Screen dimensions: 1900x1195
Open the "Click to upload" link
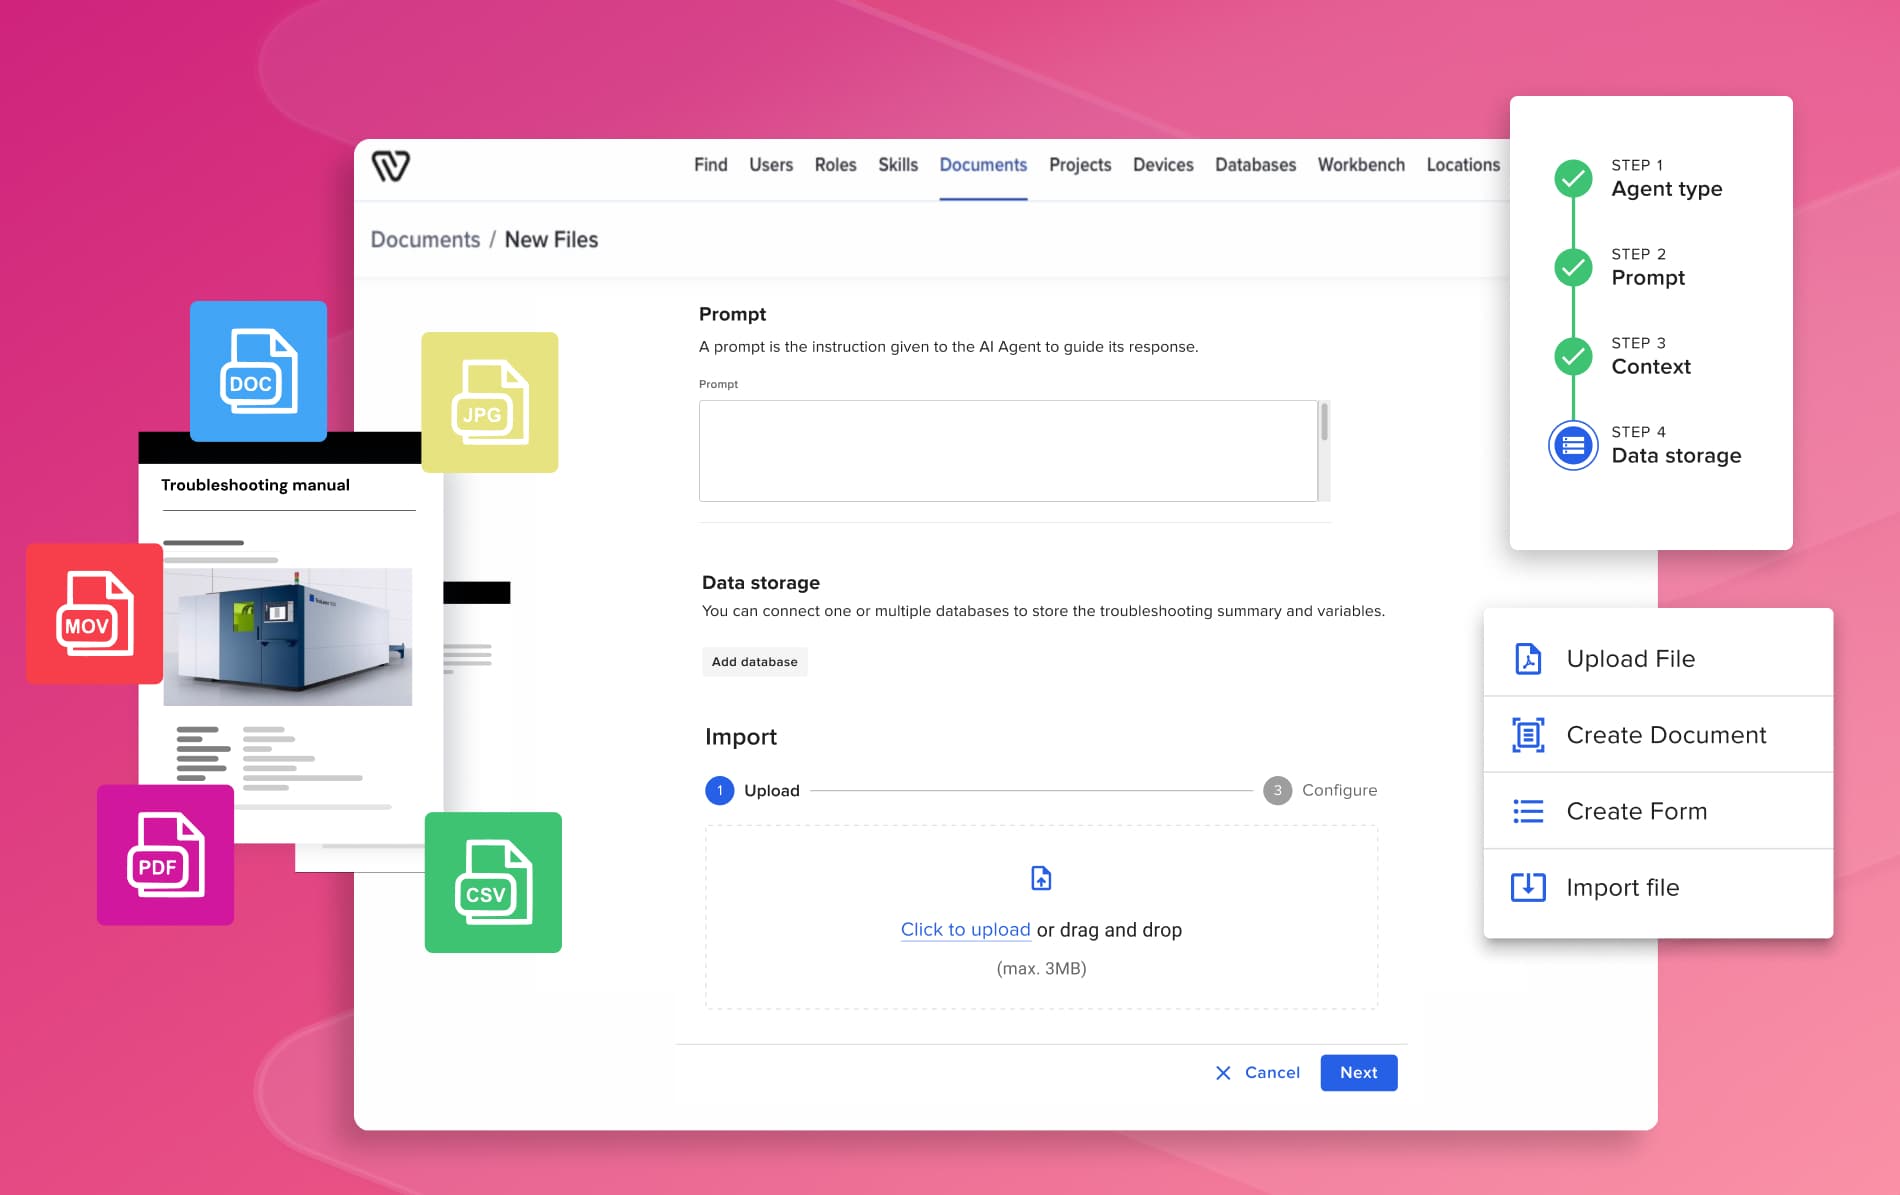[965, 929]
